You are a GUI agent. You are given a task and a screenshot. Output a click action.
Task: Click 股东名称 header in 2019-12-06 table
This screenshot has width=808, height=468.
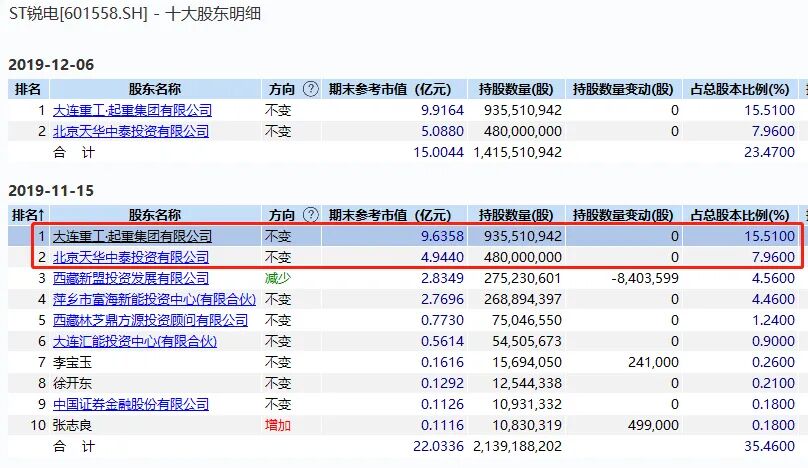155,89
